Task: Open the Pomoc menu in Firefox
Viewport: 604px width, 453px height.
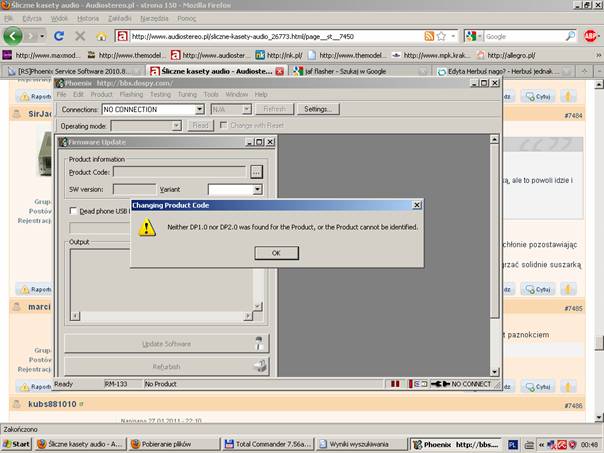Action: tap(187, 18)
